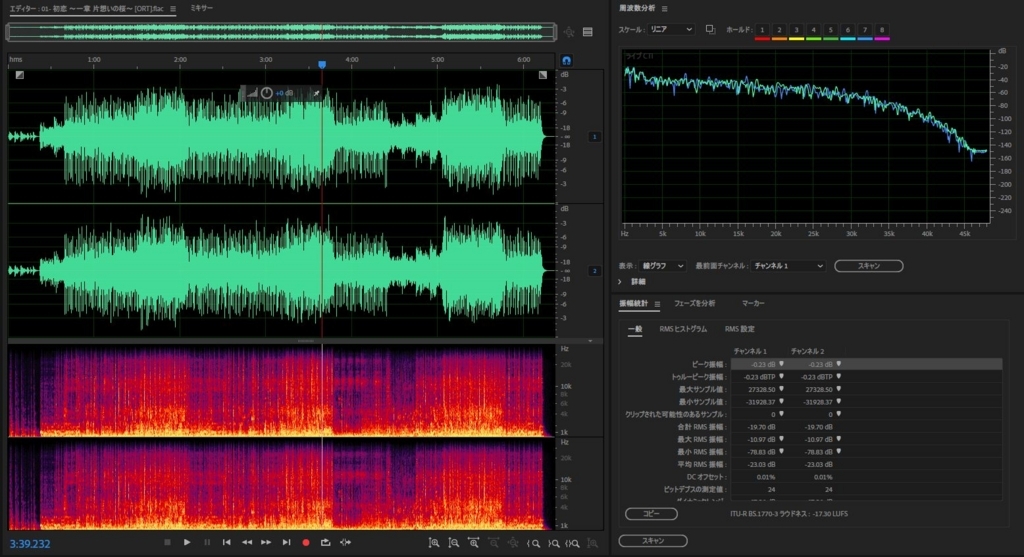Start recording with the red Record button

click(306, 543)
